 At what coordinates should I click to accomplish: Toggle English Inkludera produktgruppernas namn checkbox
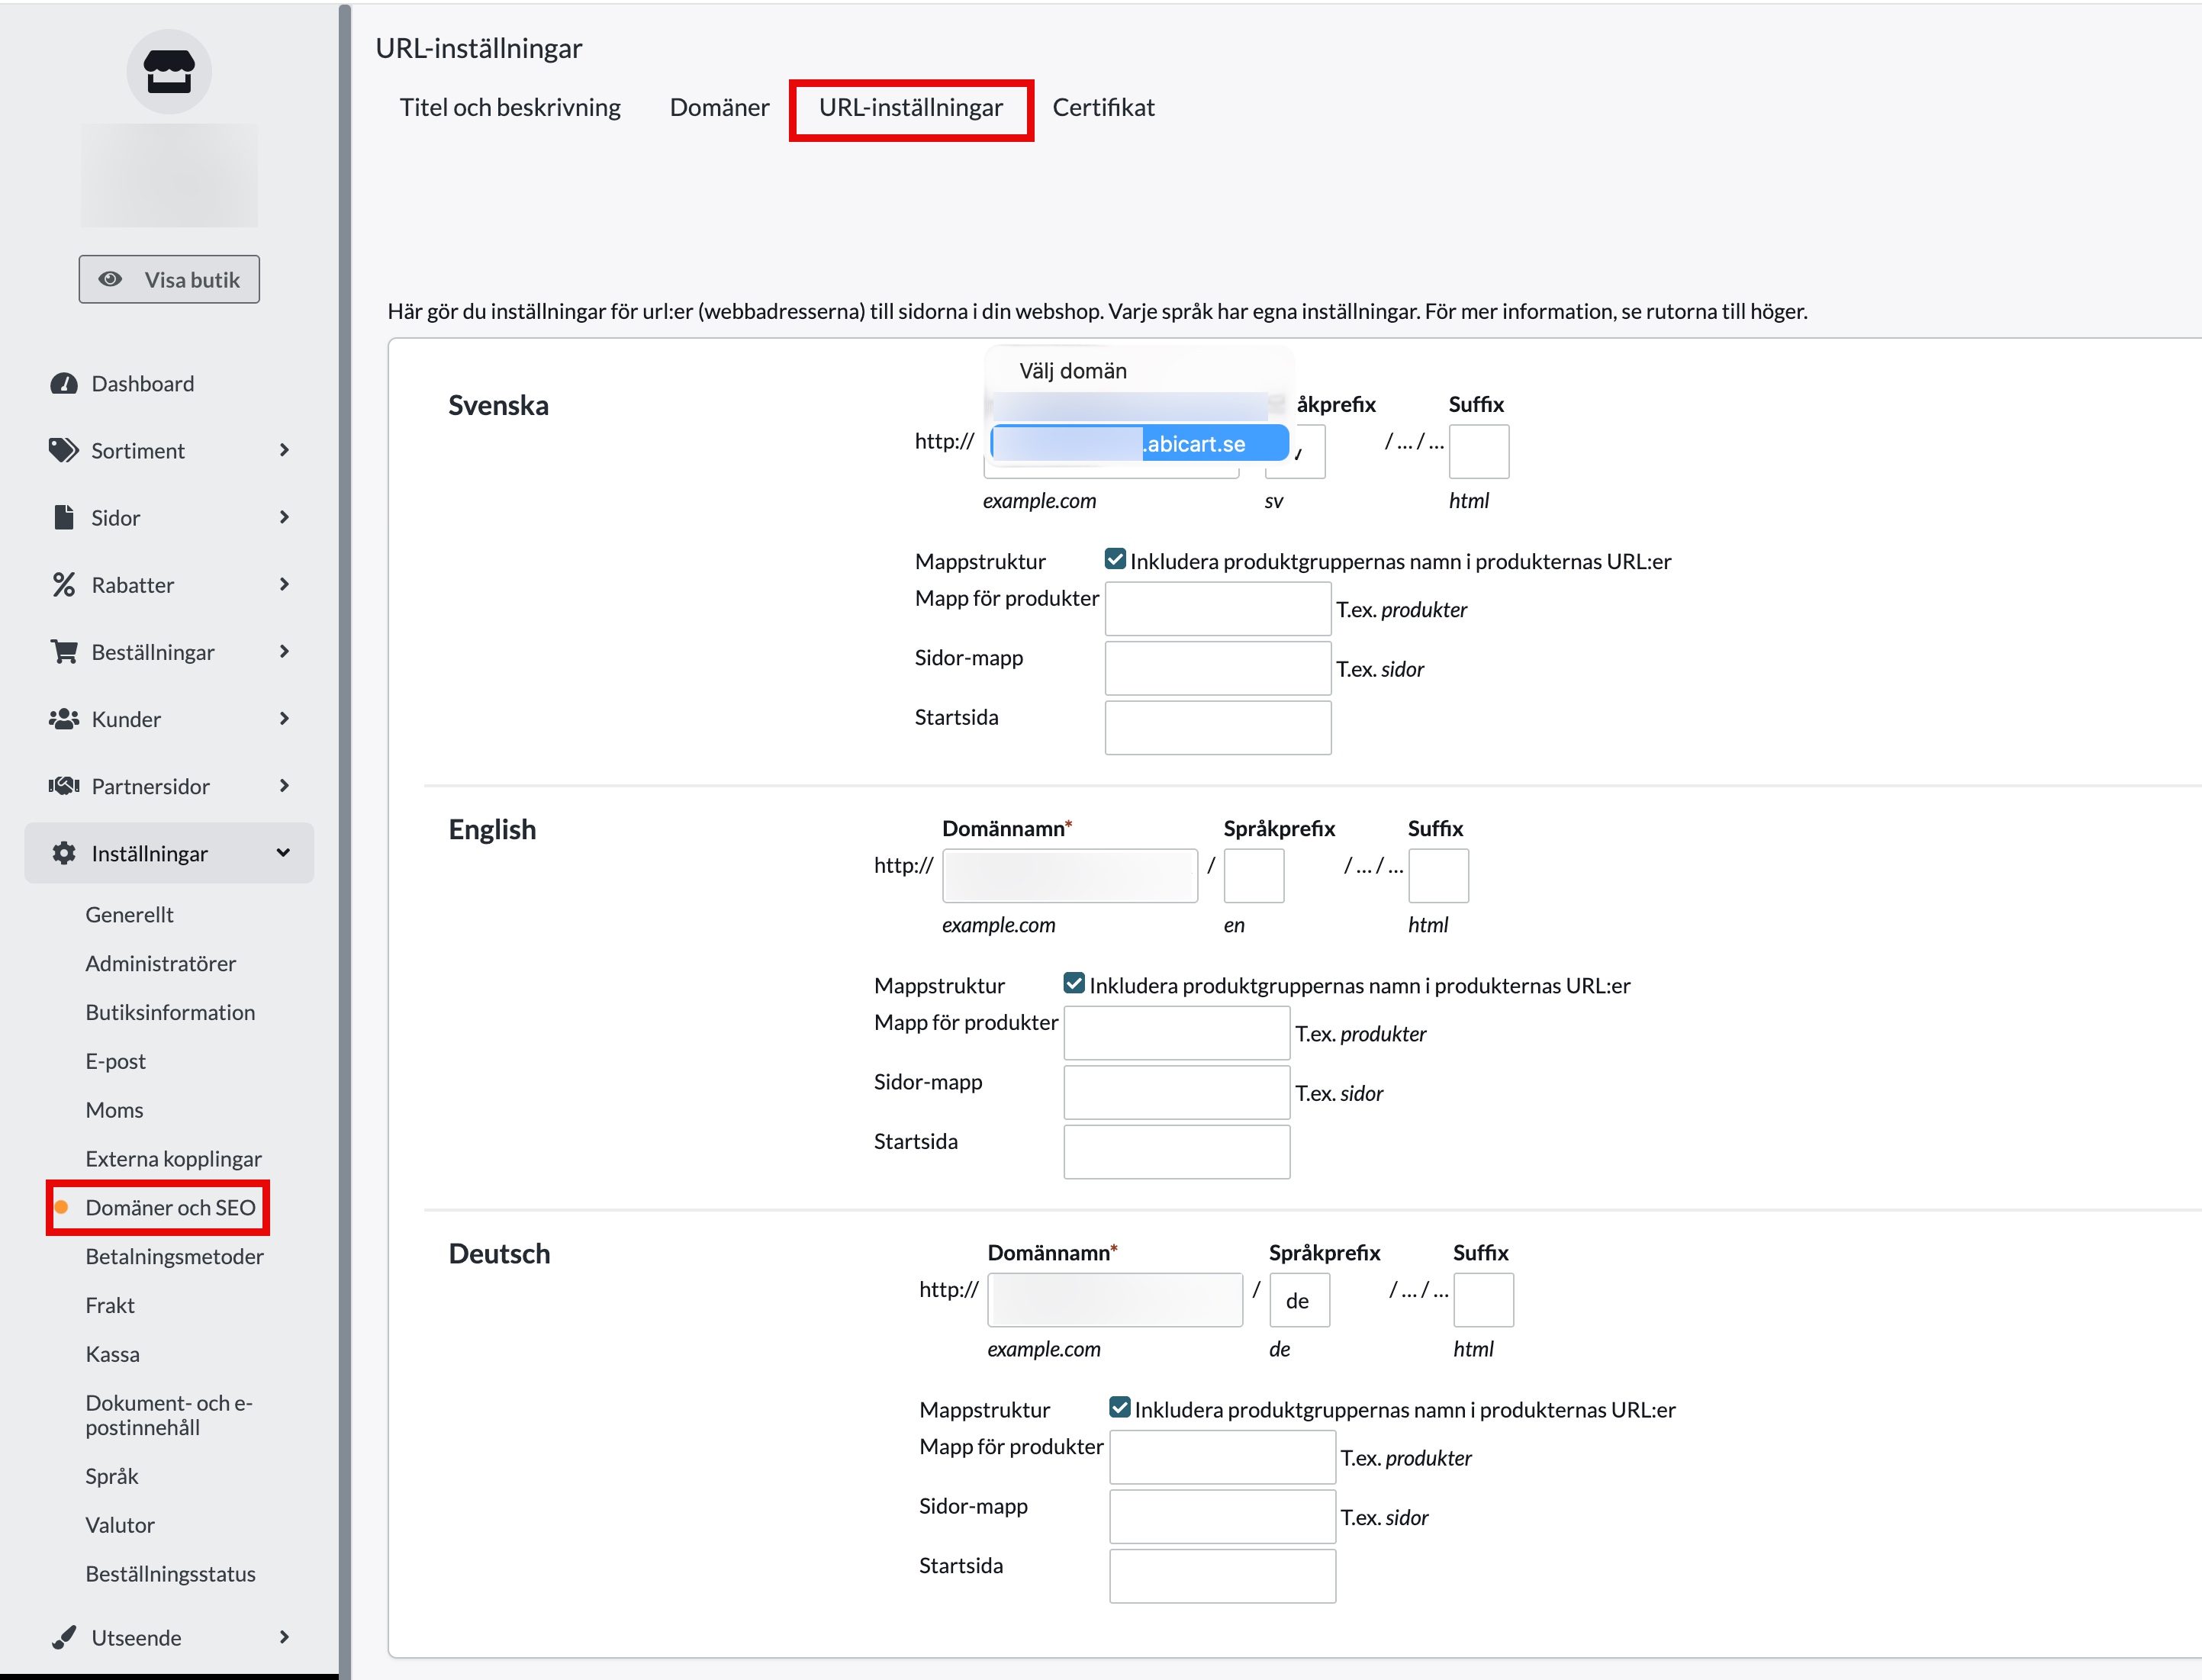tap(1074, 983)
